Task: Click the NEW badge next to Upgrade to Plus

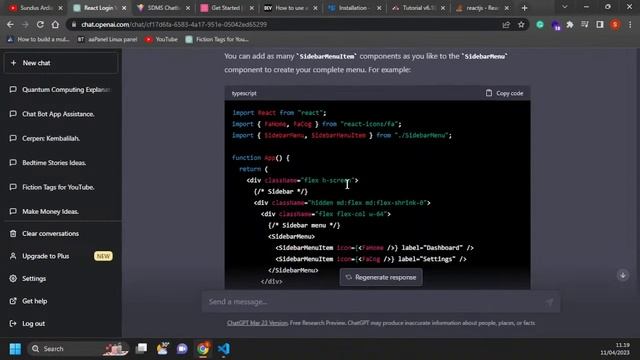Action: [103, 256]
